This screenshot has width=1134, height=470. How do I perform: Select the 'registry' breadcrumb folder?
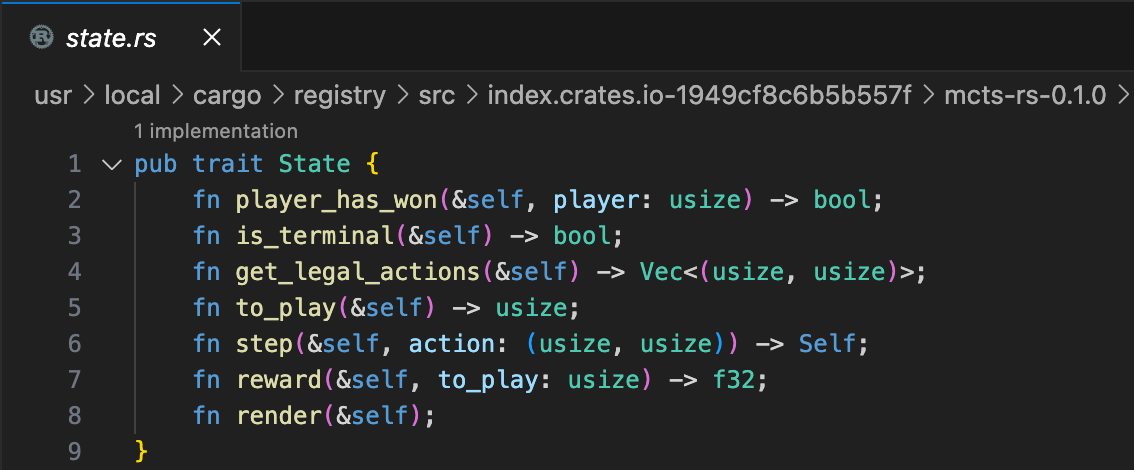point(339,95)
